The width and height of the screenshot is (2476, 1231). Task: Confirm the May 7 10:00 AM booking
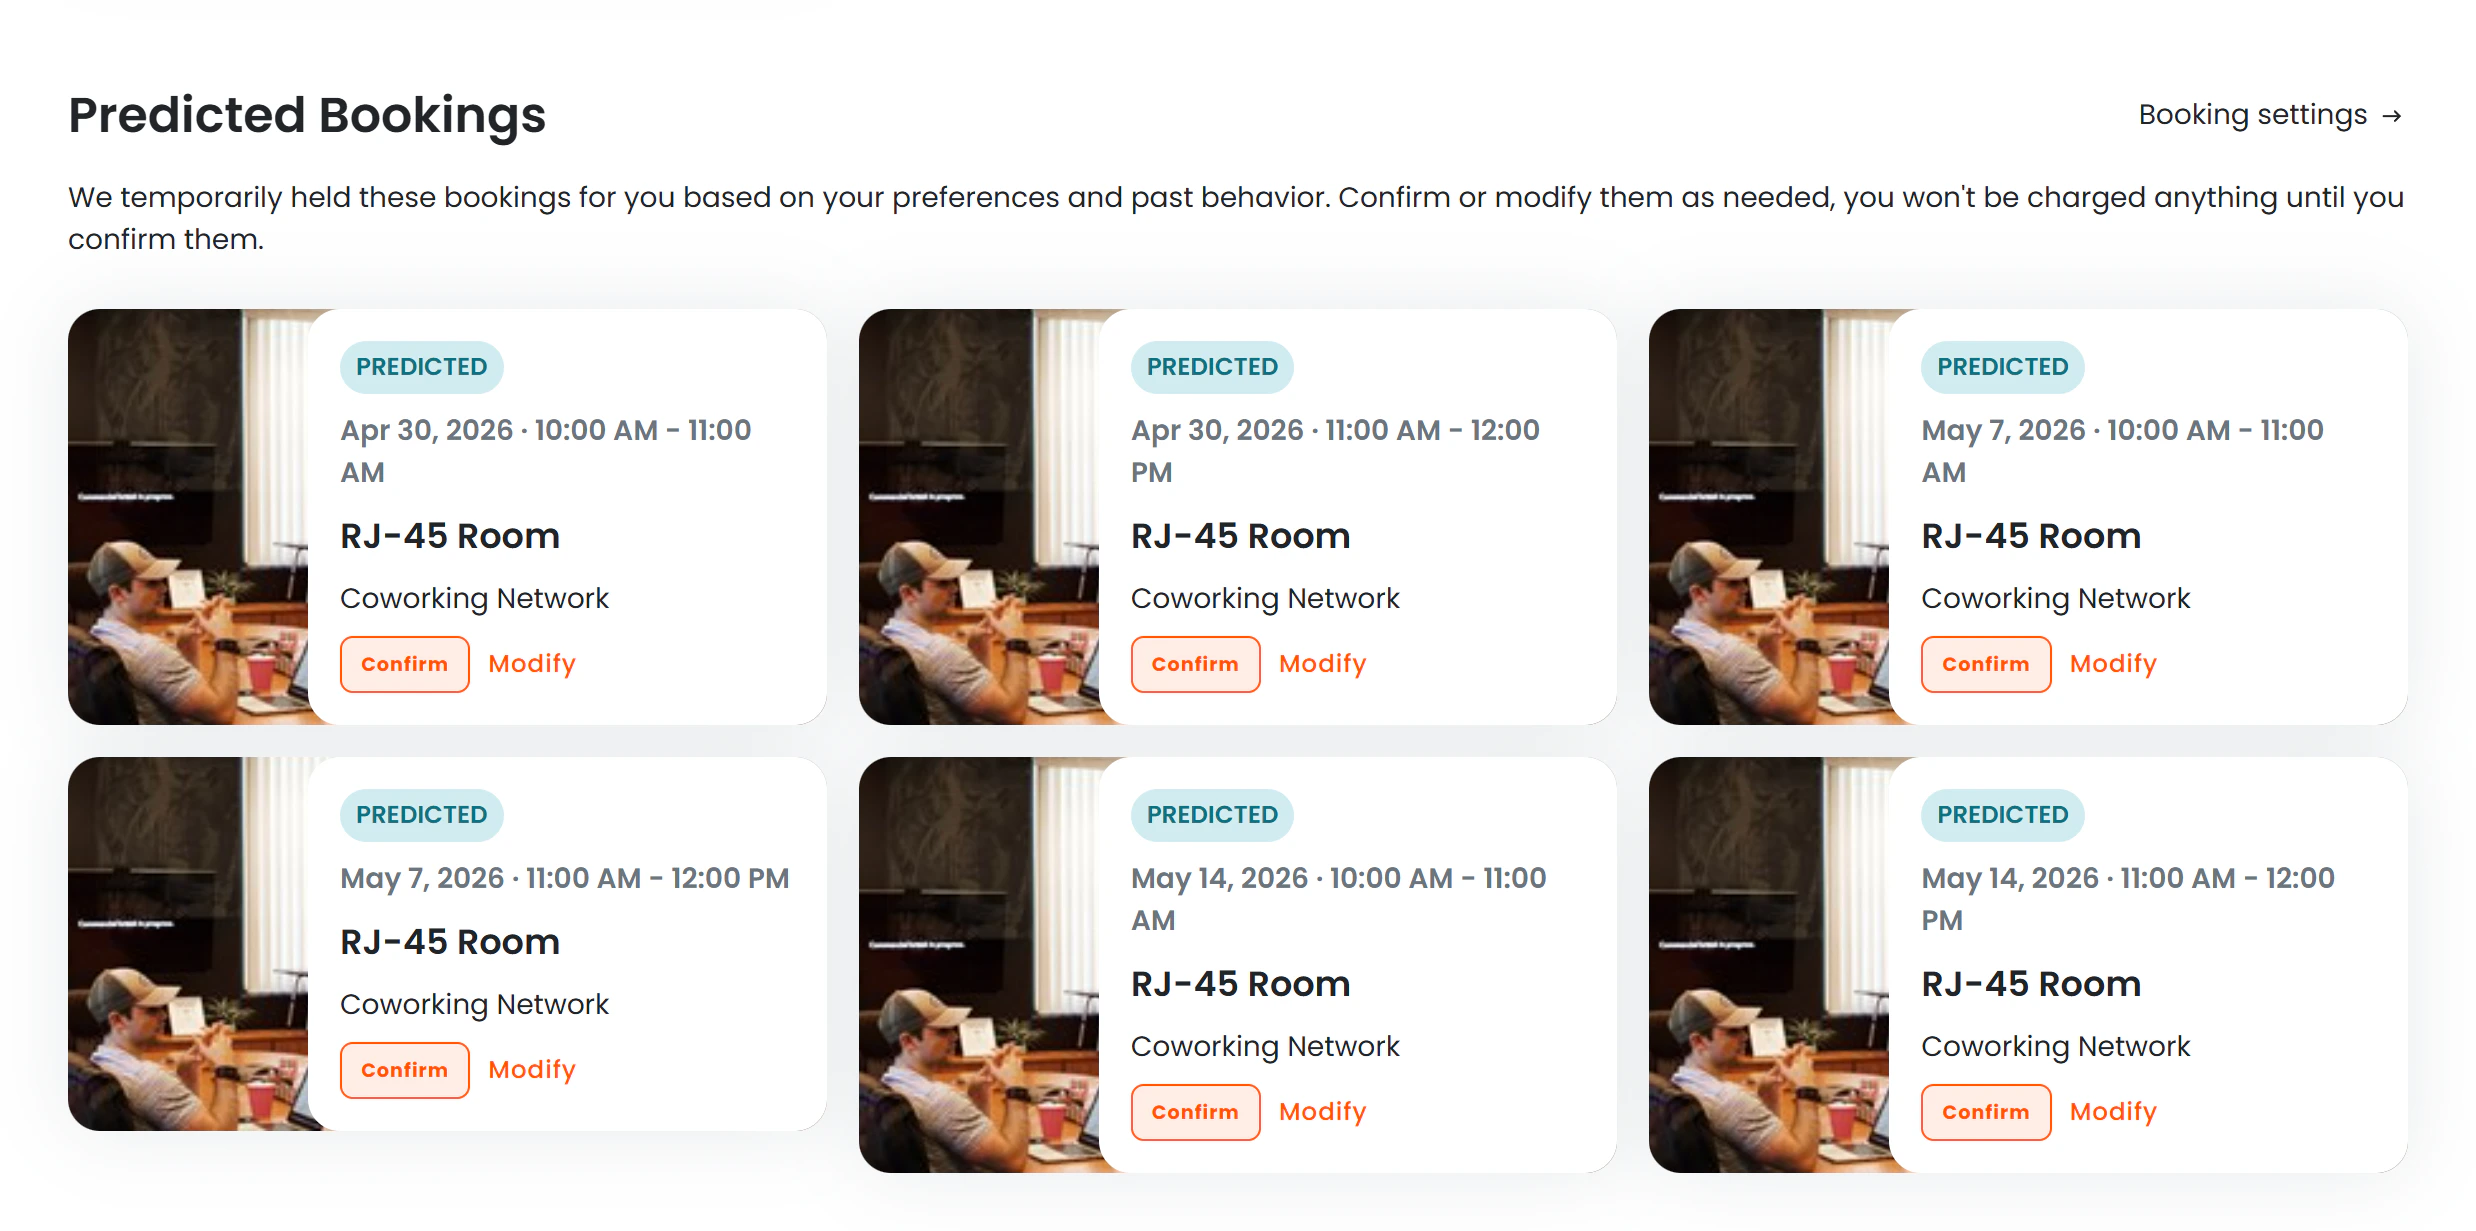[x=1985, y=663]
